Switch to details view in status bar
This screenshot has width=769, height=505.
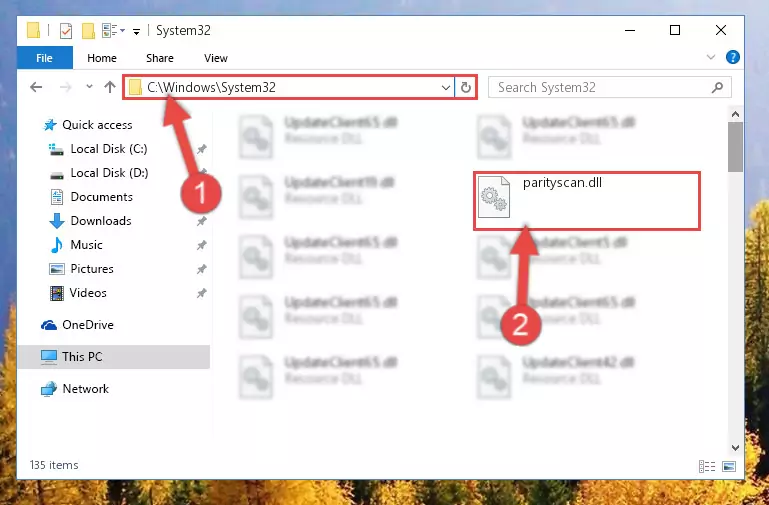point(707,466)
